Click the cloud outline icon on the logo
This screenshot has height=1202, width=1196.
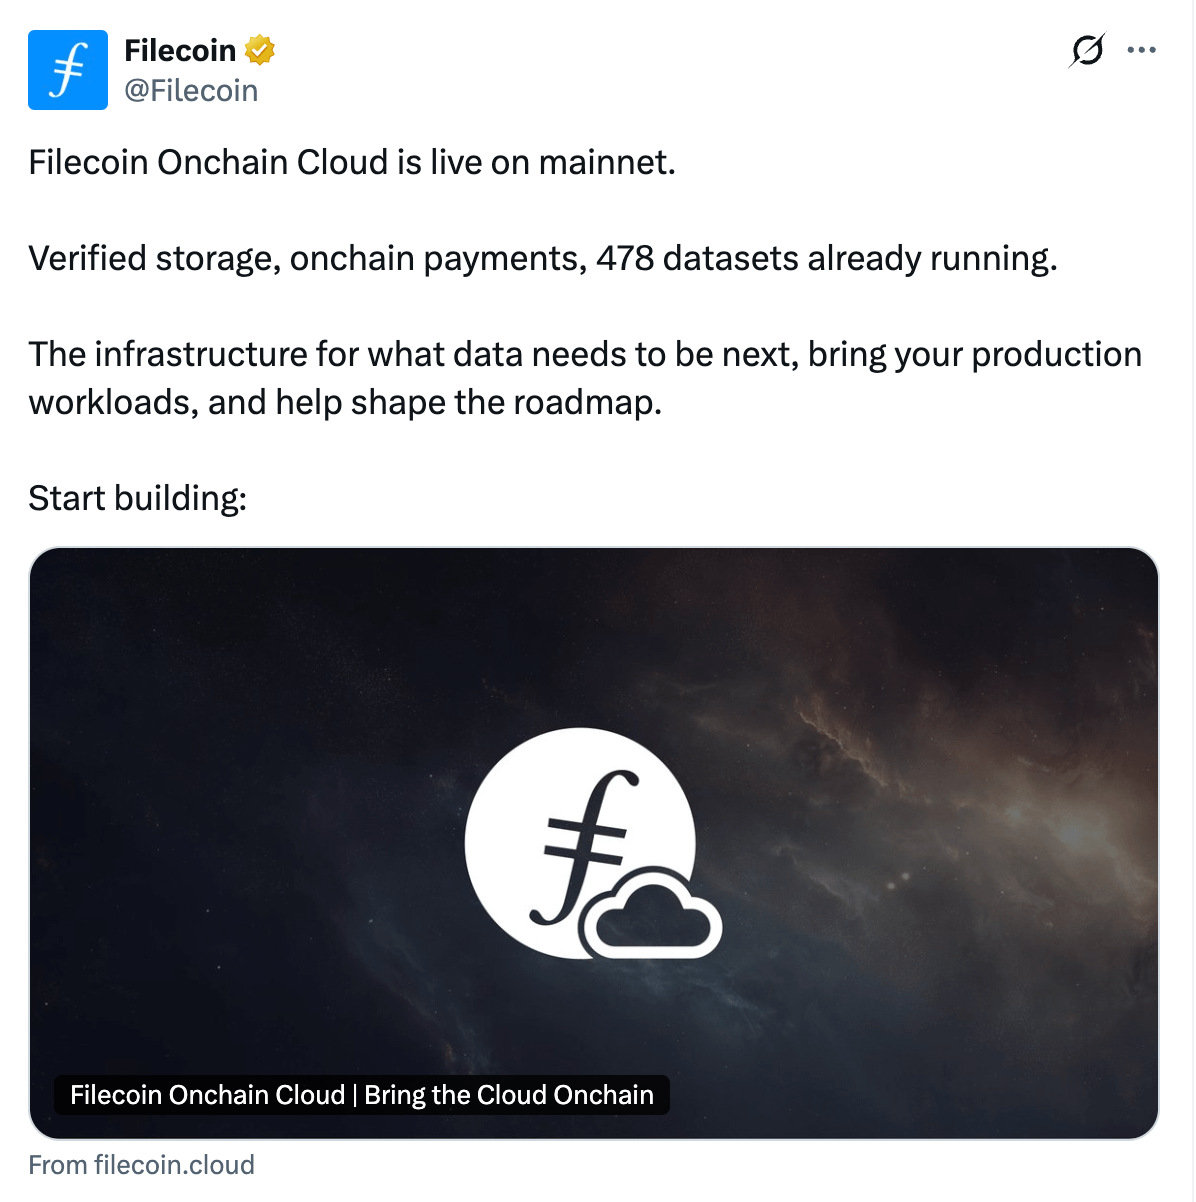(x=652, y=914)
